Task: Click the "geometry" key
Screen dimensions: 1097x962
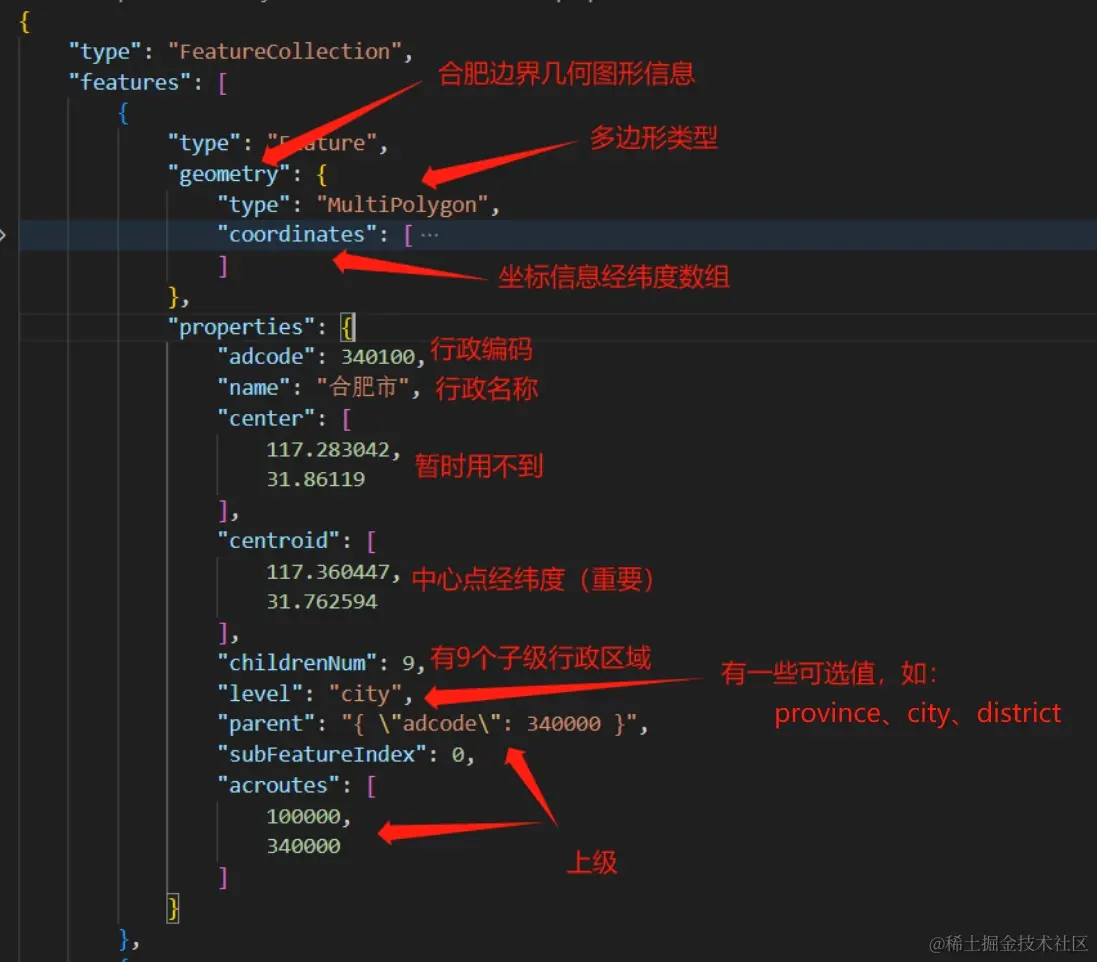Action: click(228, 174)
